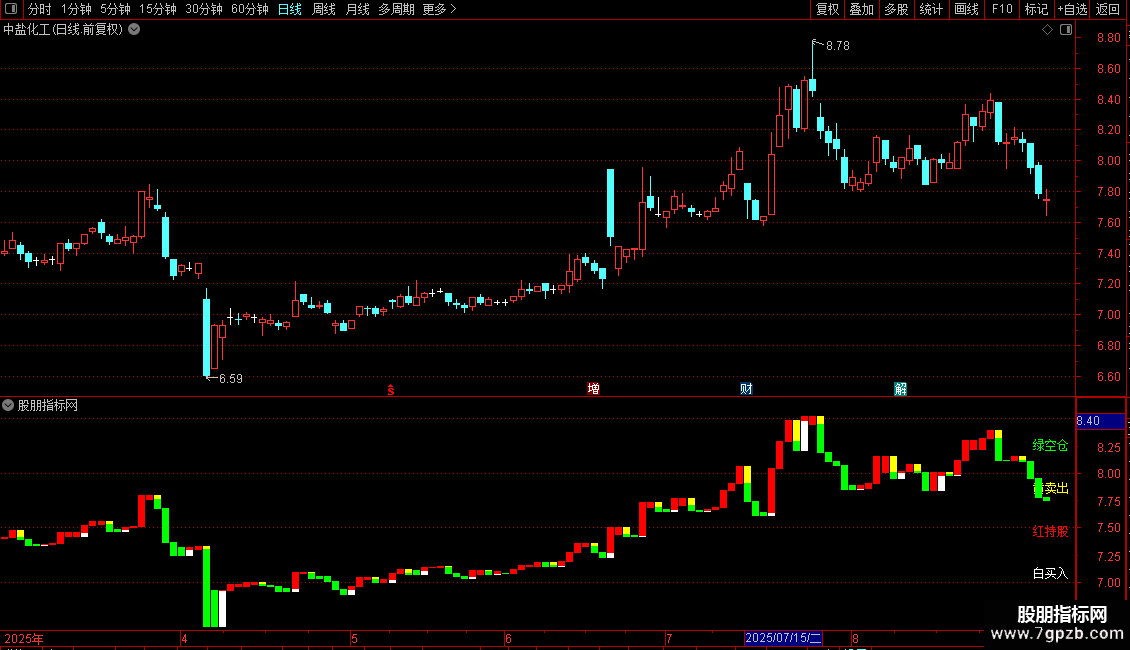The width and height of the screenshot is (1130, 650).
Task: Open the 复权 adjustment options
Action: pos(827,9)
